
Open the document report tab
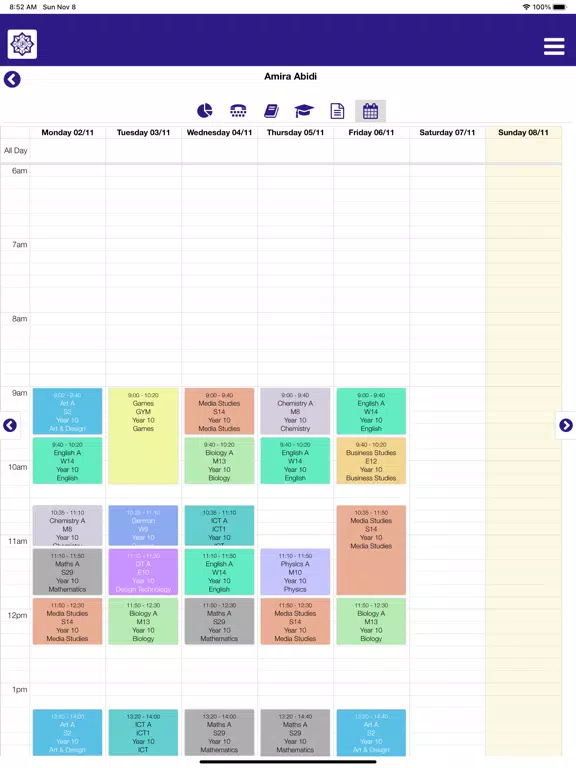click(337, 111)
